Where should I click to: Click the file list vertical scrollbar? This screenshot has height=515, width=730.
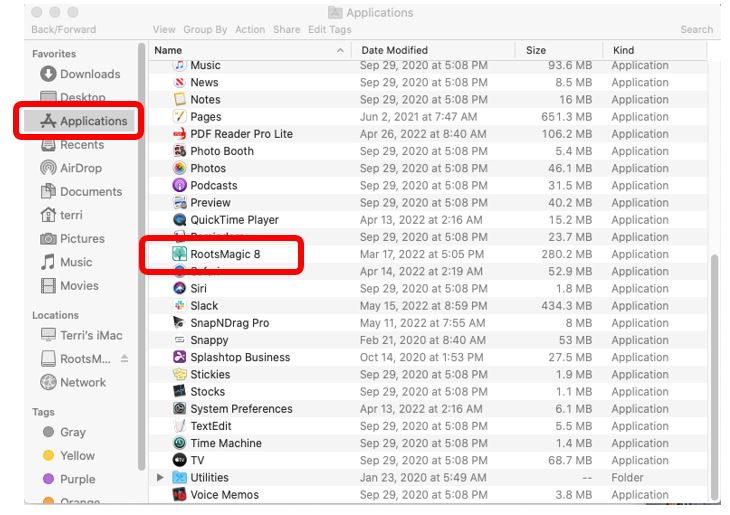pyautogui.click(x=716, y=376)
